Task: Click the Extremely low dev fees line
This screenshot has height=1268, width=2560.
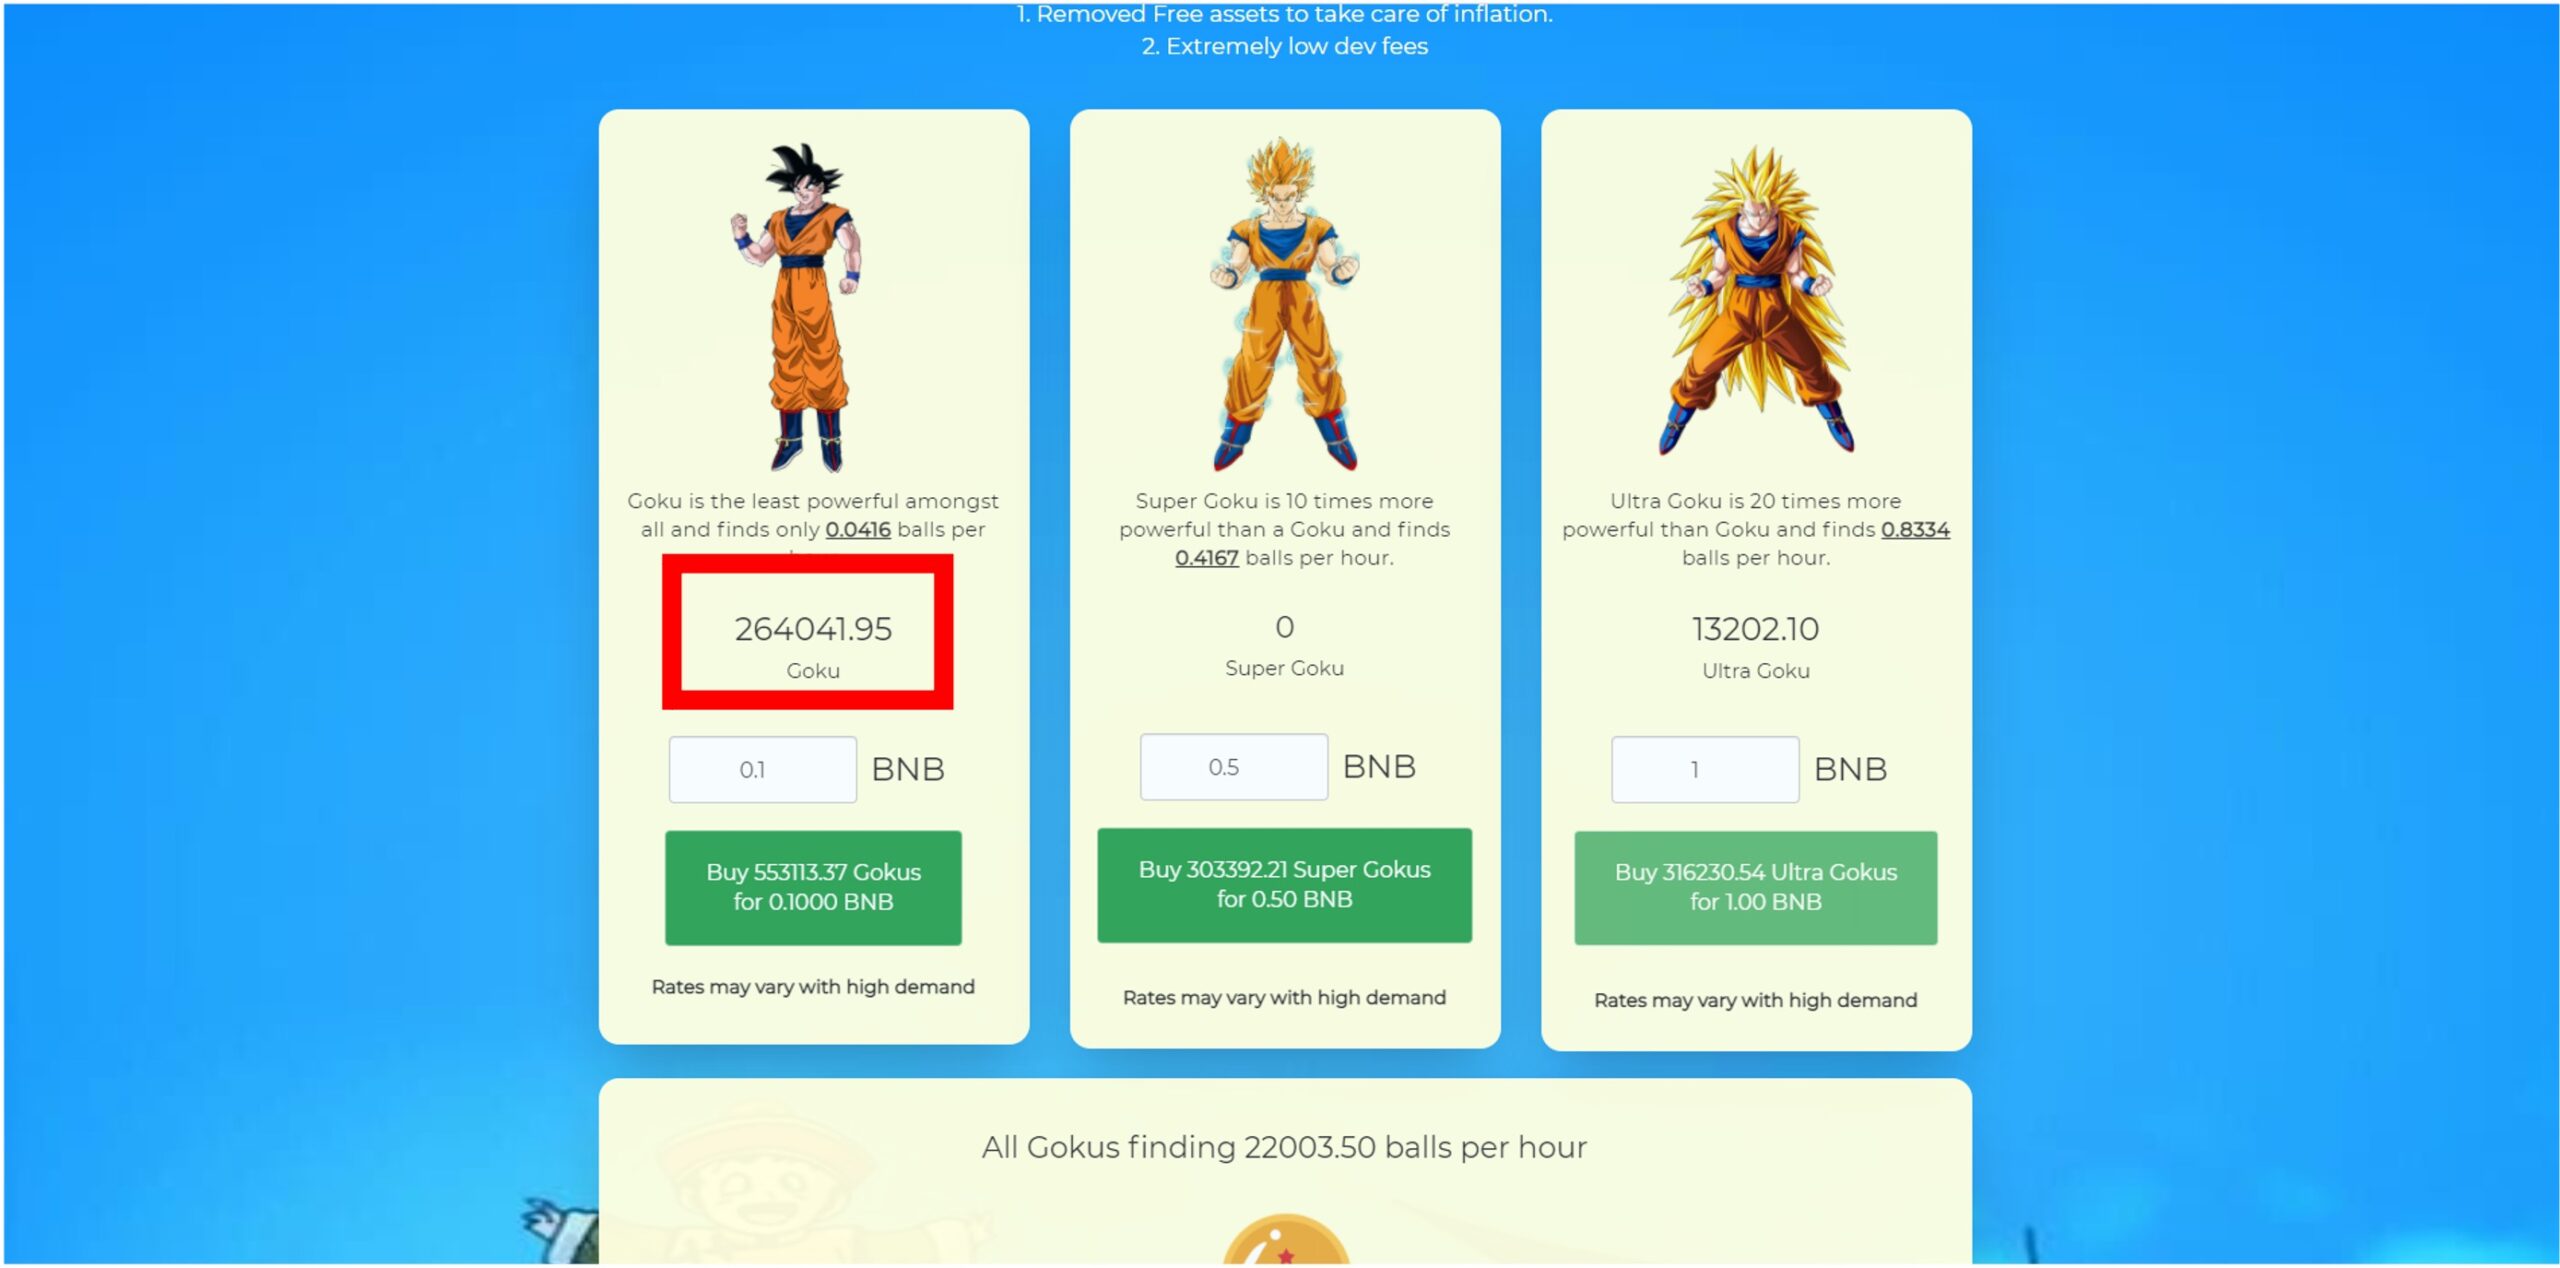Action: (1284, 46)
